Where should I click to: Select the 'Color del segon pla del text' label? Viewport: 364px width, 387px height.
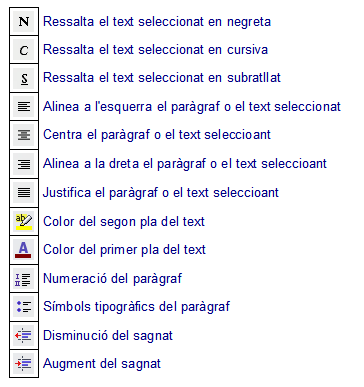tap(124, 221)
